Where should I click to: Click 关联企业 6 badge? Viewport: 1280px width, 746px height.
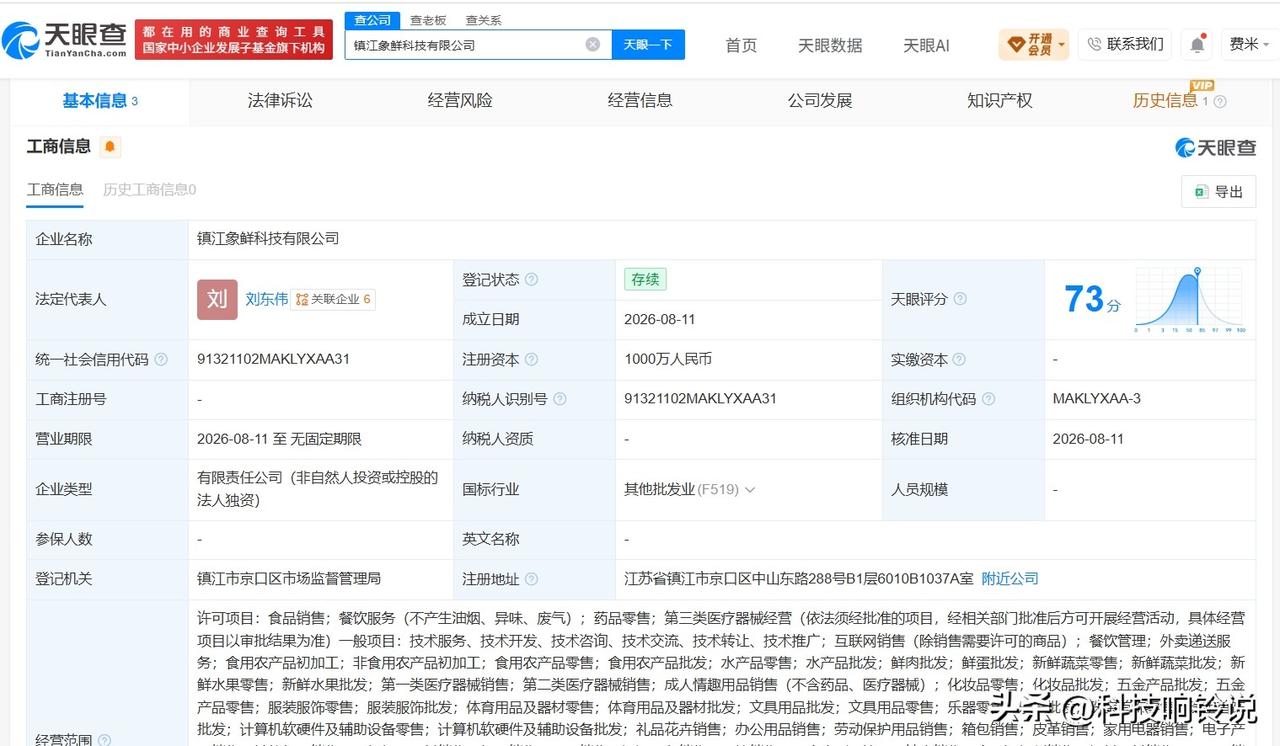(x=334, y=299)
